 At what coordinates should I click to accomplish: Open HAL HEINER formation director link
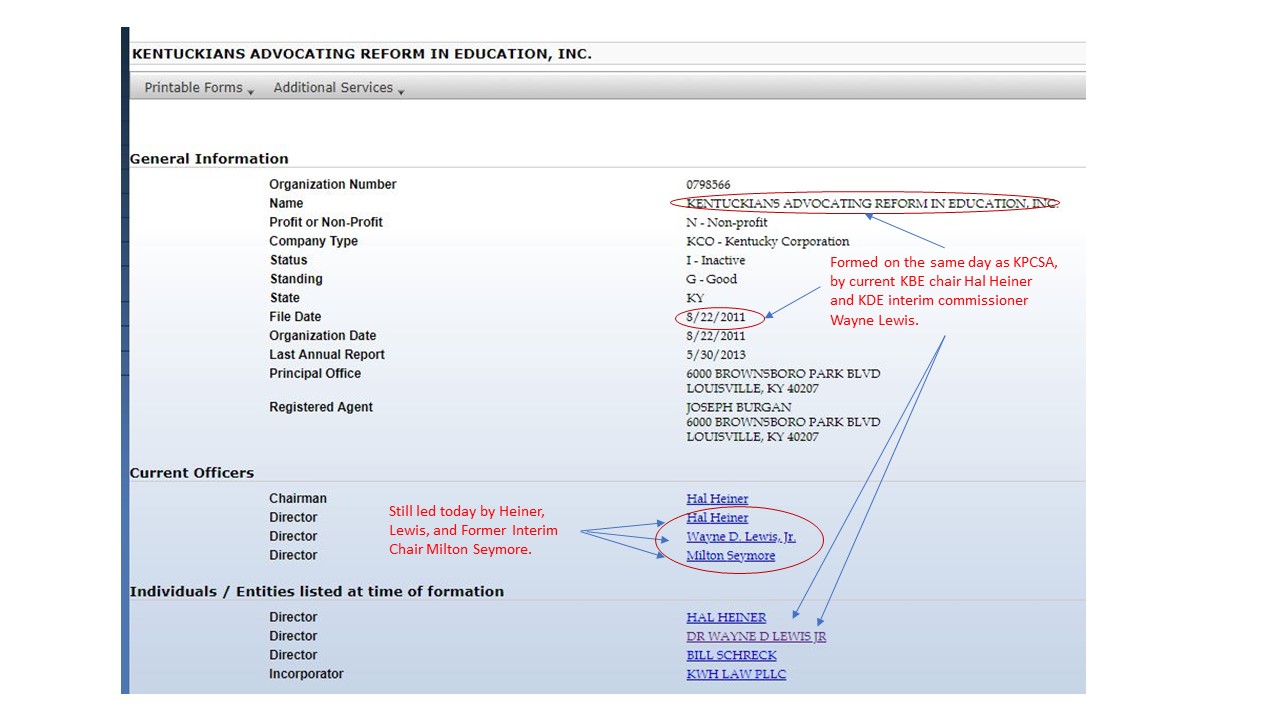click(x=726, y=618)
